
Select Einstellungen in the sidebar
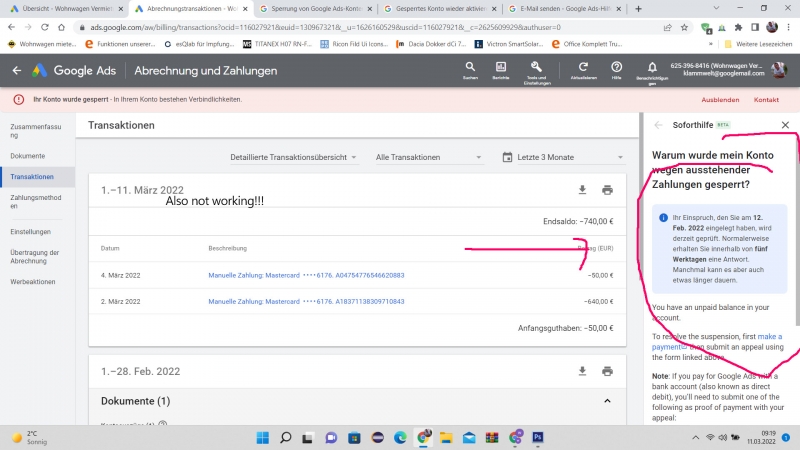coord(31,231)
